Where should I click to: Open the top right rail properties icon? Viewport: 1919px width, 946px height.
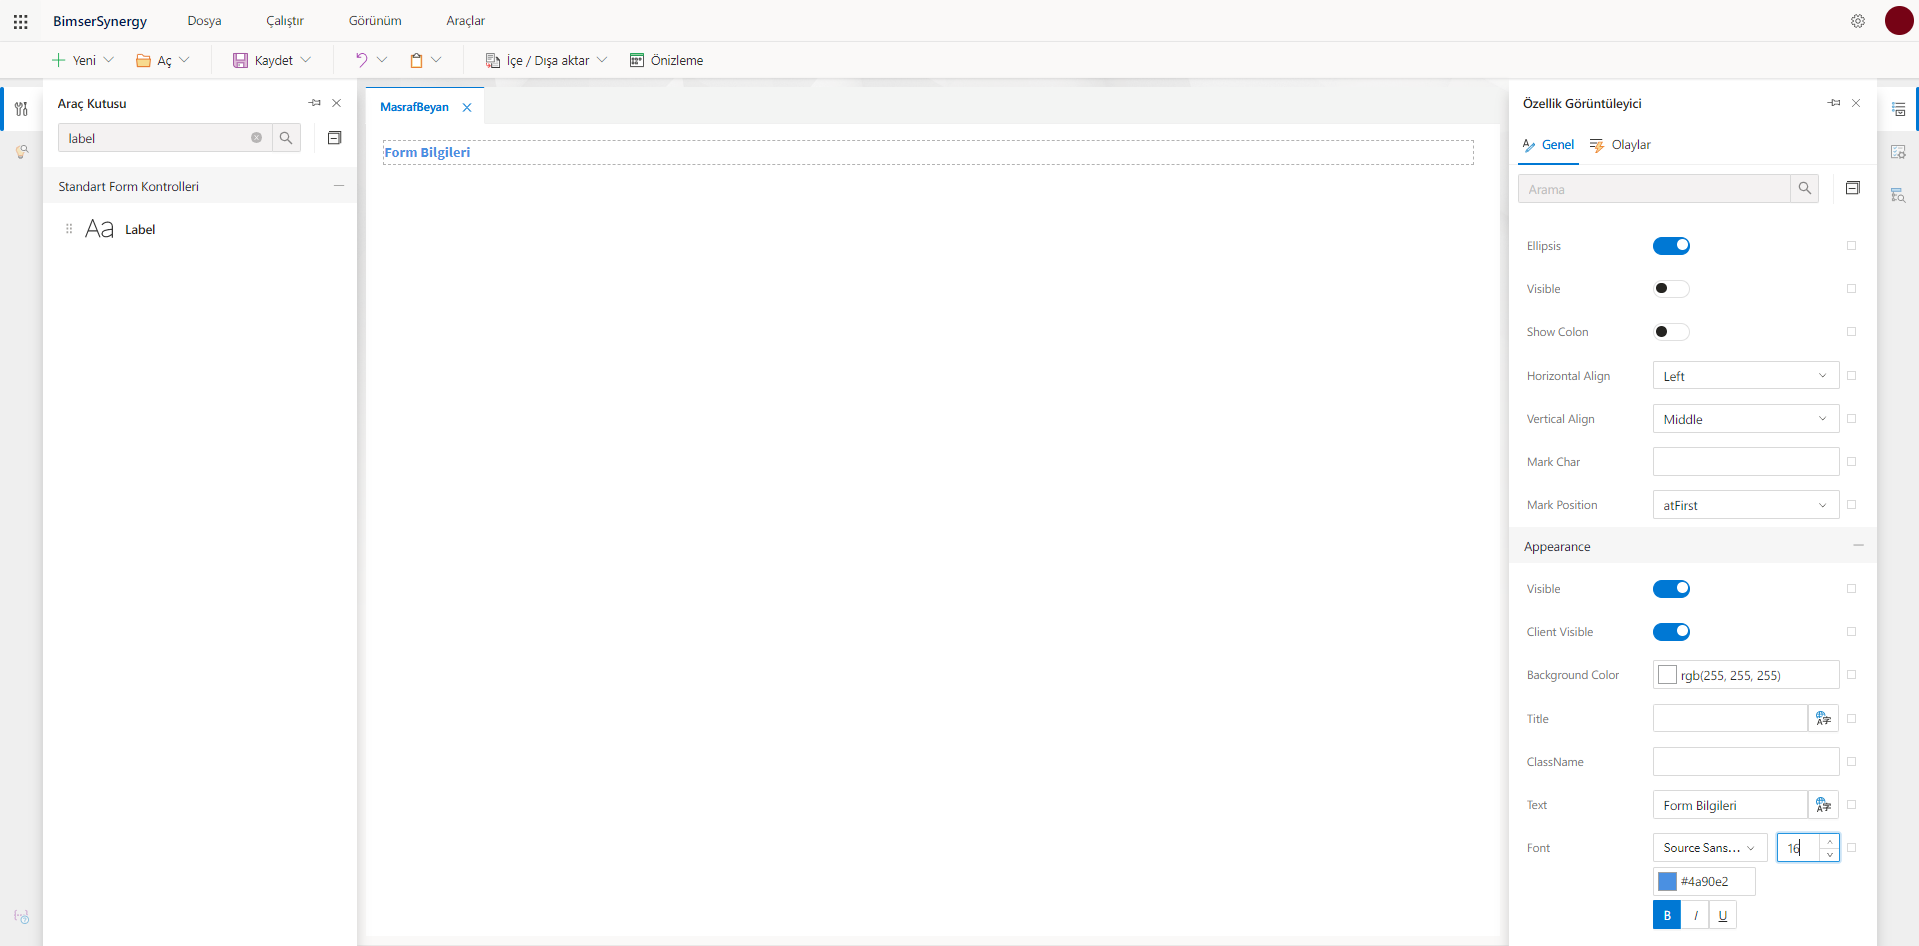click(1898, 109)
